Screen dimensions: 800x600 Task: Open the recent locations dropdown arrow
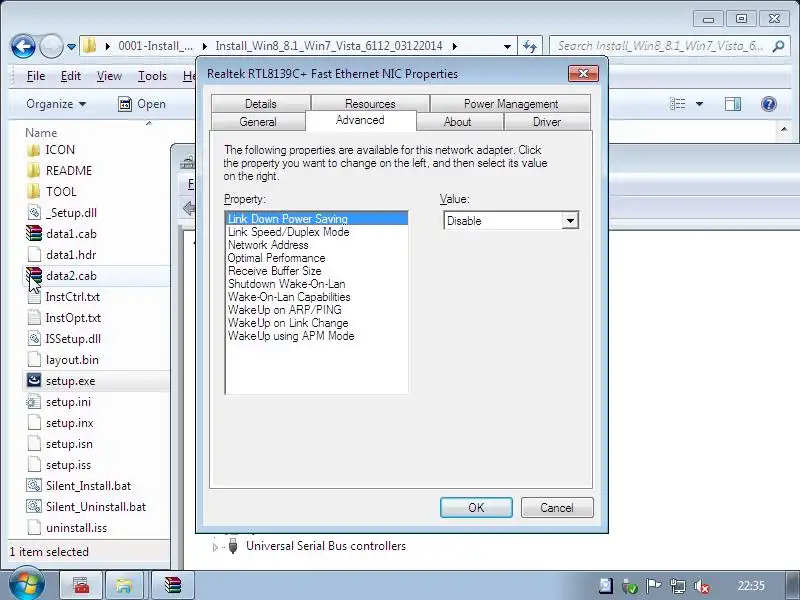click(x=71, y=47)
